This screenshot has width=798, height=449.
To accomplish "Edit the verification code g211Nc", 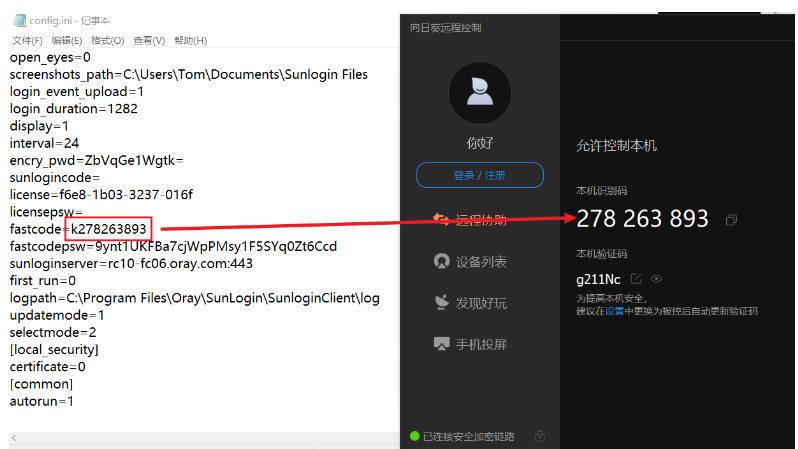I will tap(636, 278).
